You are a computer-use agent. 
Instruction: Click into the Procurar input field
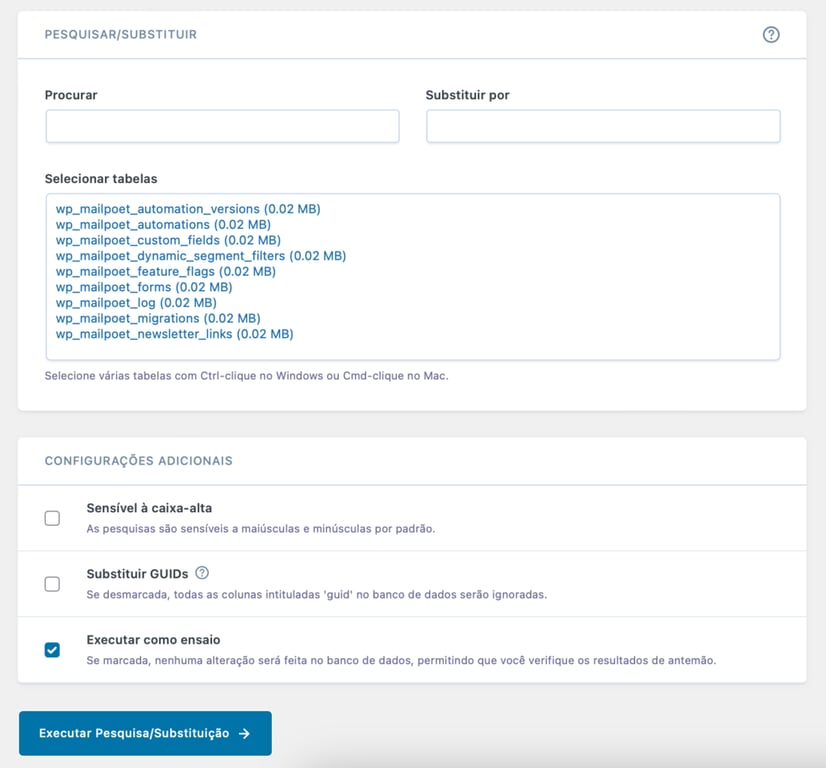pos(221,125)
